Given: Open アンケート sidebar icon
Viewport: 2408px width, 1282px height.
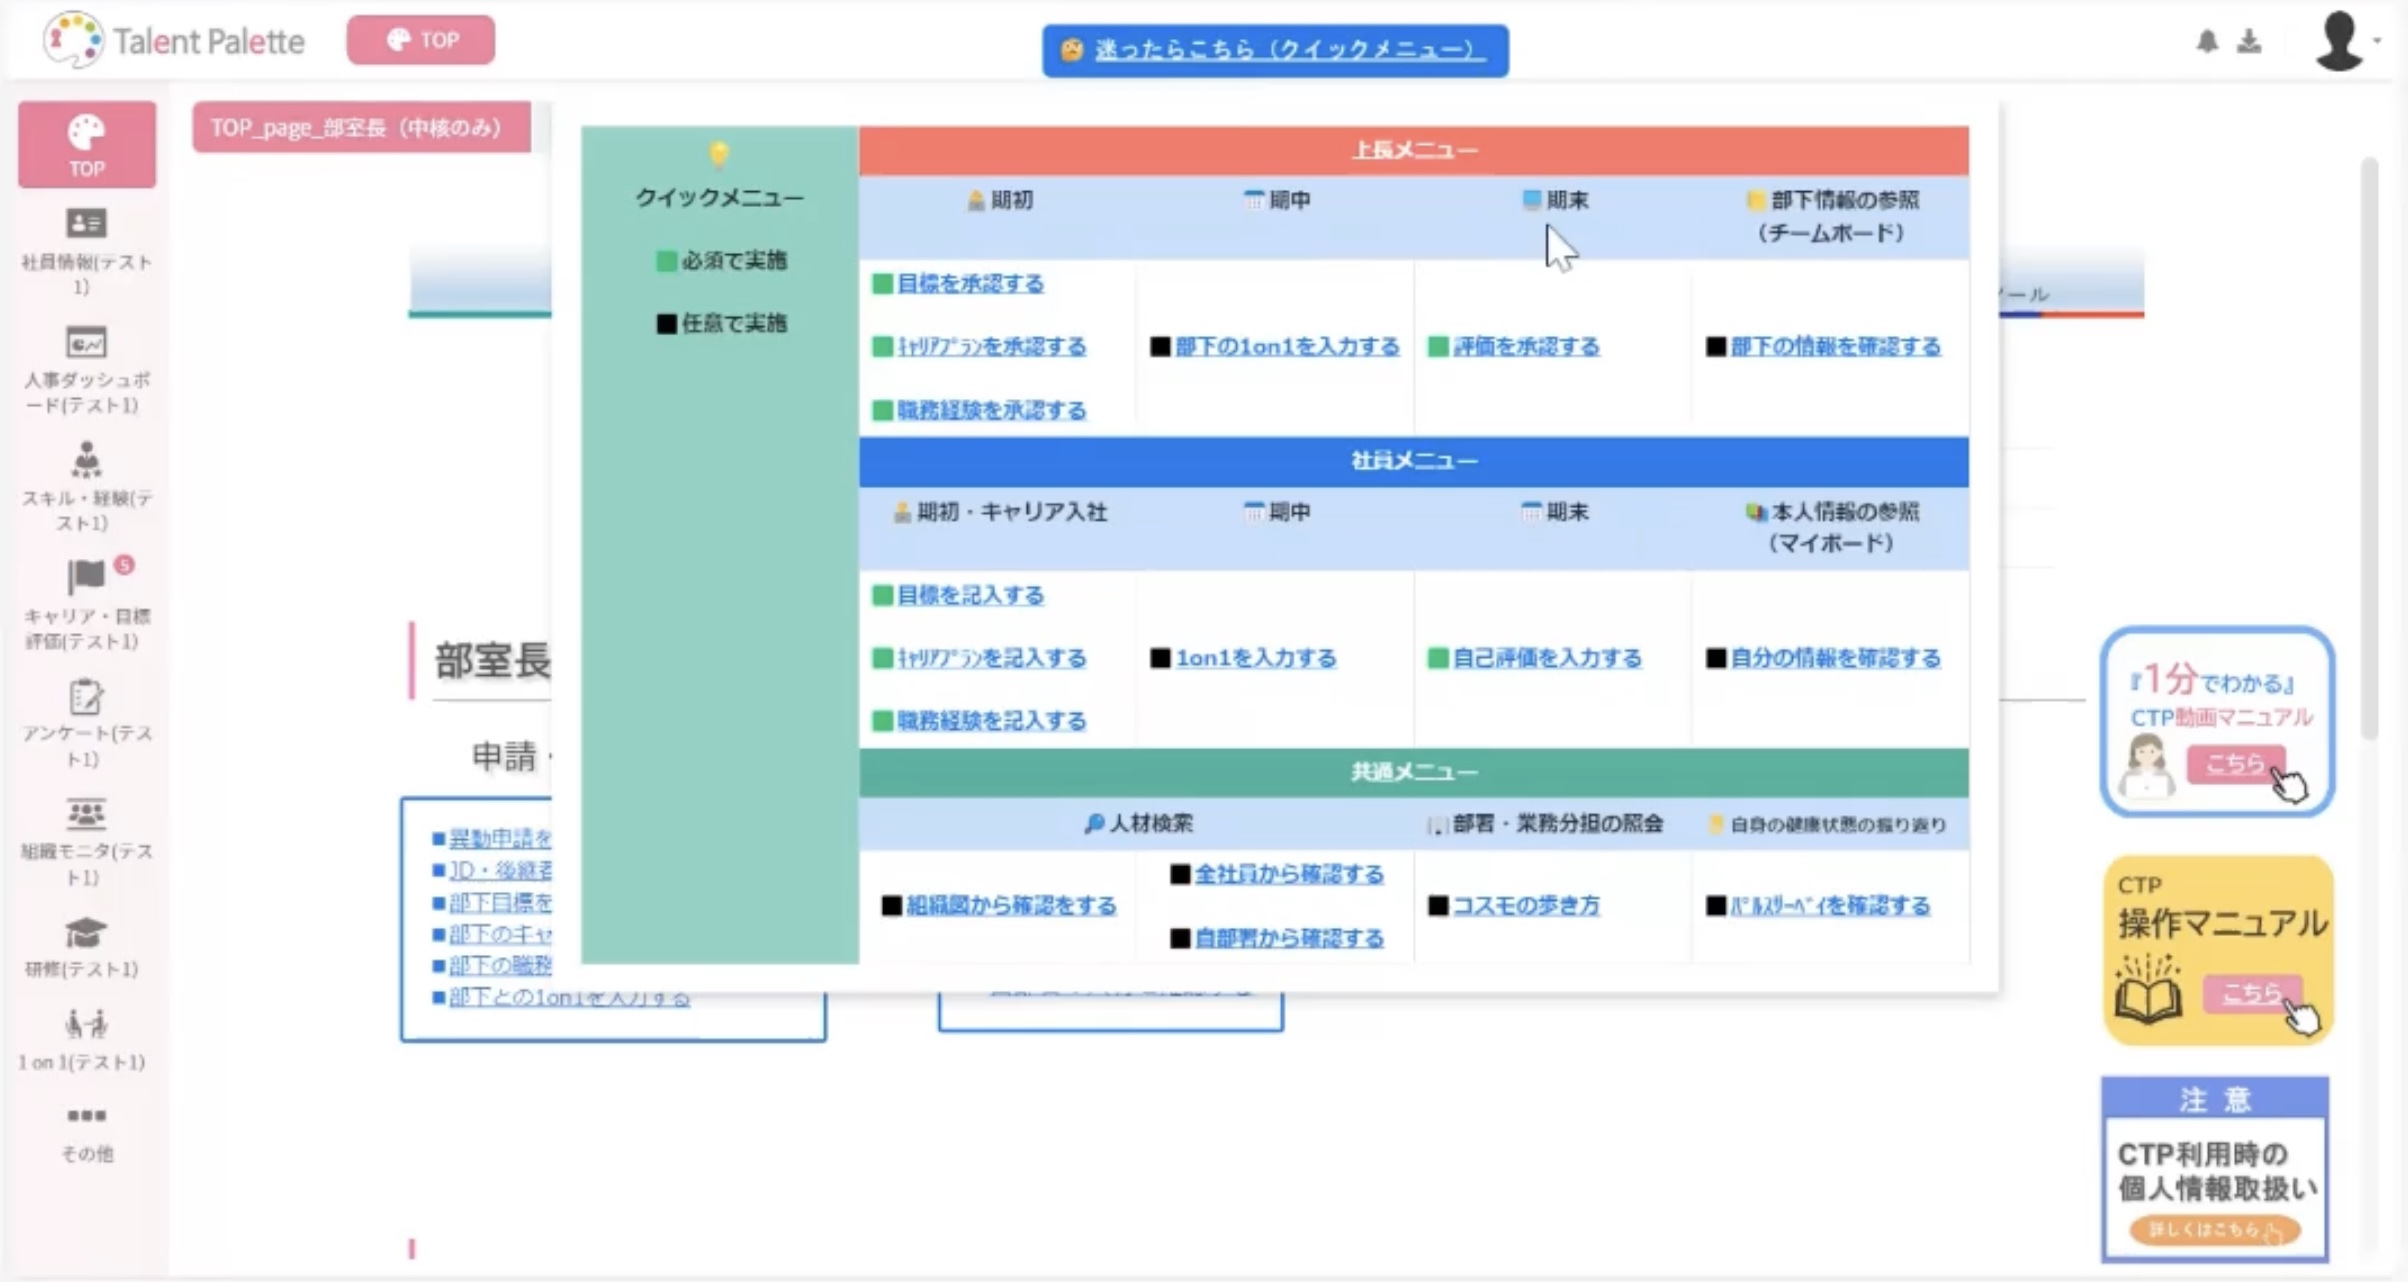Looking at the screenshot, I should click(x=86, y=697).
